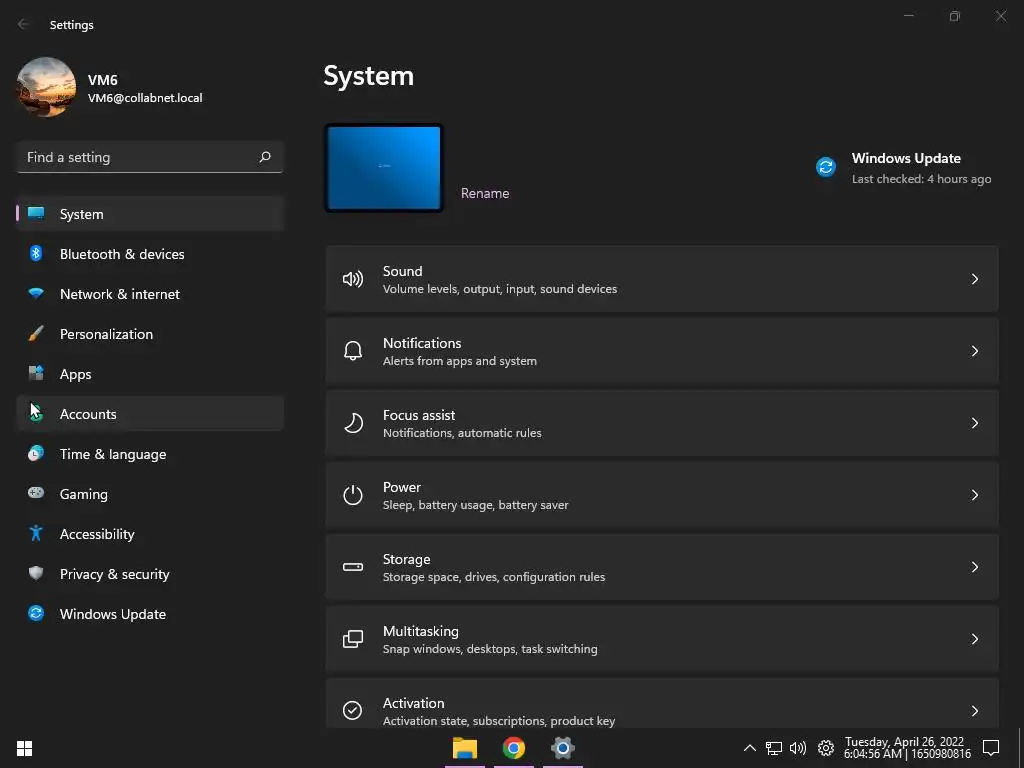Open Time & language settings
The height and width of the screenshot is (768, 1024).
coord(150,453)
